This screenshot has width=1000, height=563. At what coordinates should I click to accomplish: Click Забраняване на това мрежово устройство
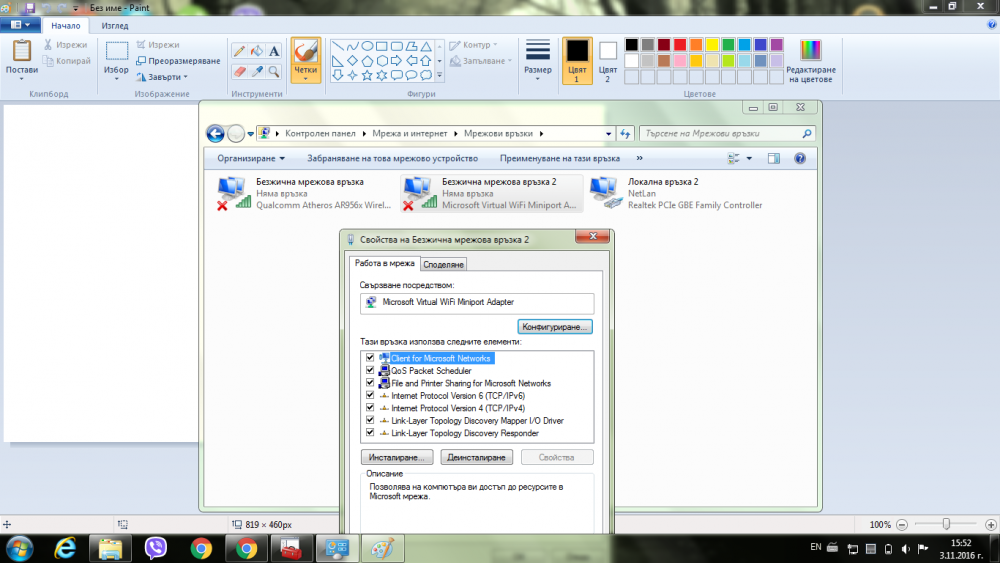[392, 158]
